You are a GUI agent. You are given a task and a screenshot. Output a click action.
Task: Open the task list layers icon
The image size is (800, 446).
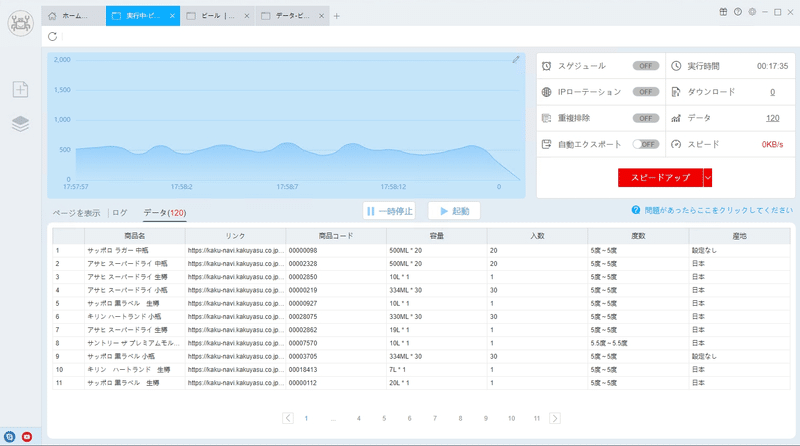point(20,123)
